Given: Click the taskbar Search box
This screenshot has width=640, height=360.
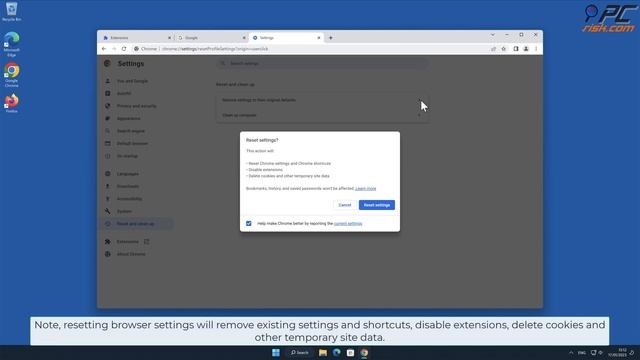Looking at the screenshot, I should click(300, 353).
